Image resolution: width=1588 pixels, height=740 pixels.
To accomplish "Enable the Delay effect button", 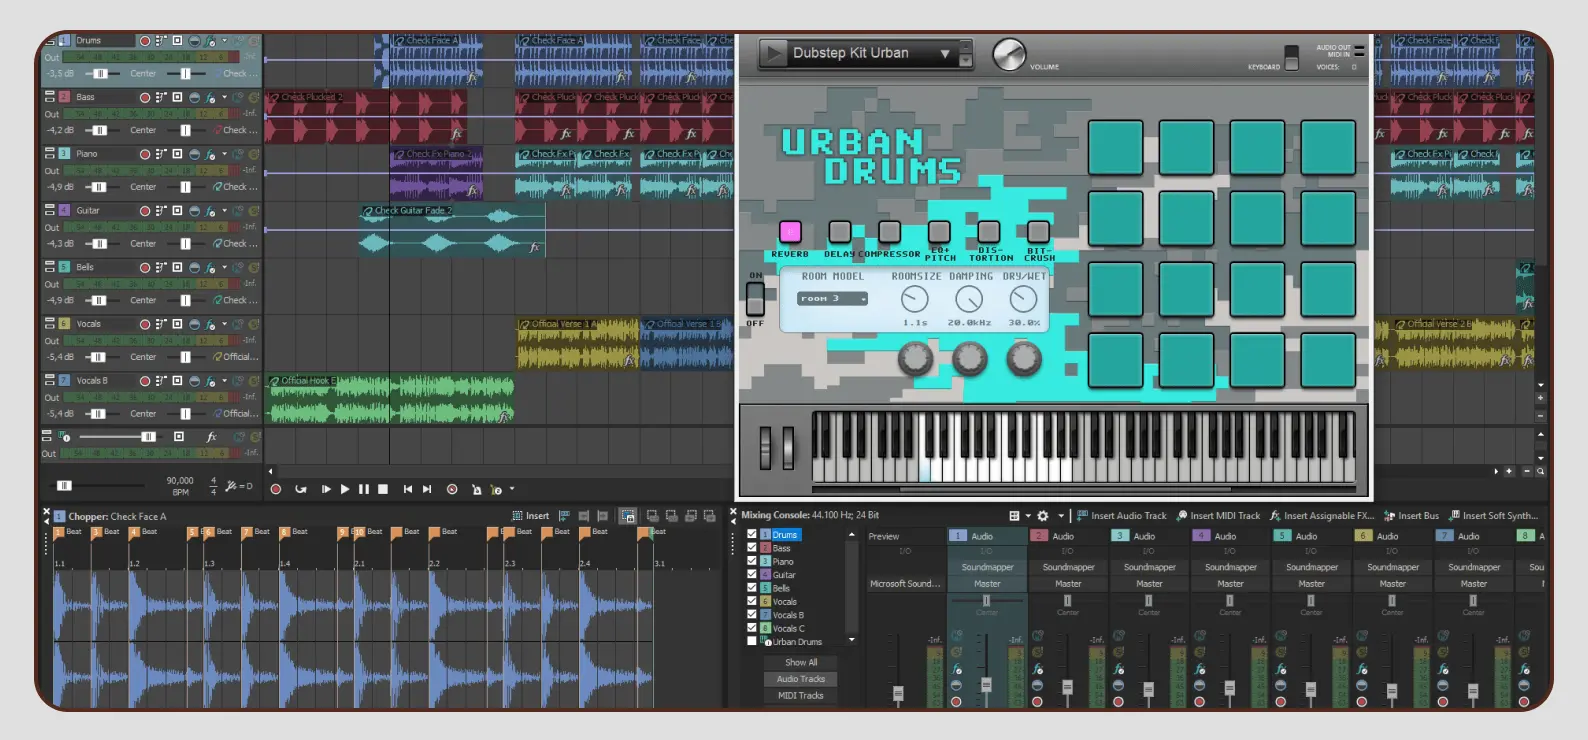I will 840,232.
